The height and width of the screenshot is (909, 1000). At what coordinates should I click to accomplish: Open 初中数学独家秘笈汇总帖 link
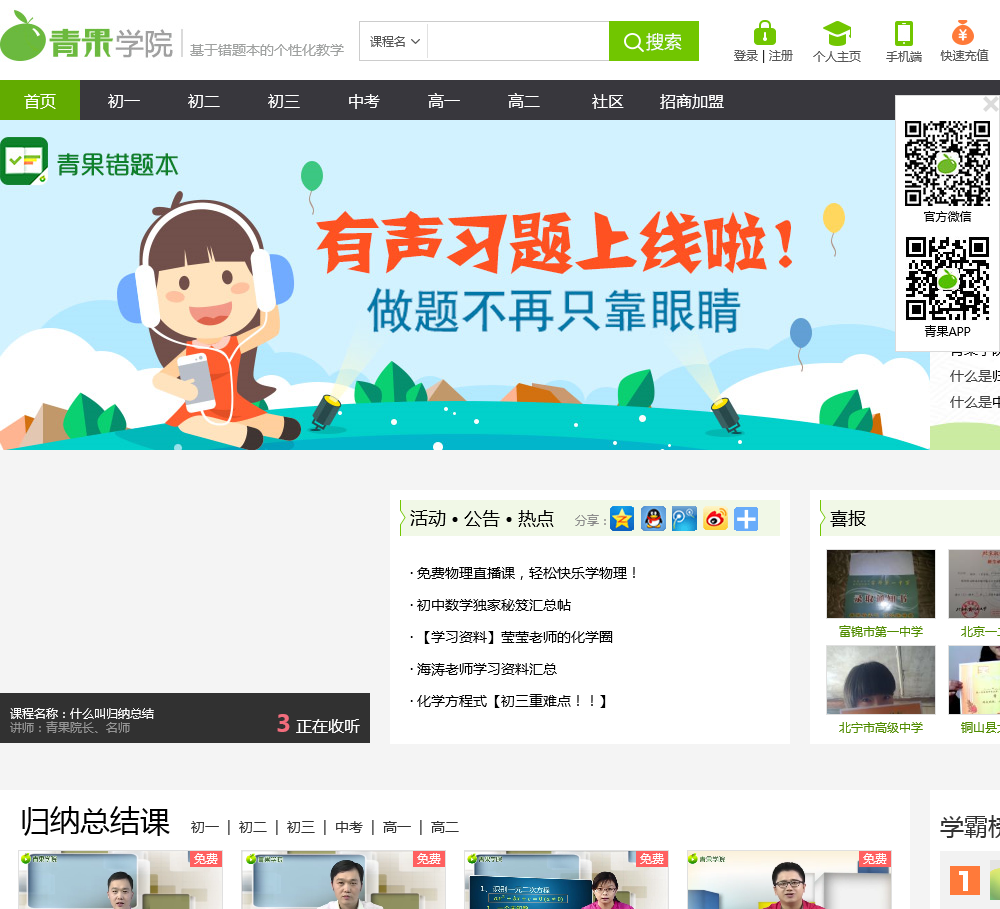[x=494, y=605]
